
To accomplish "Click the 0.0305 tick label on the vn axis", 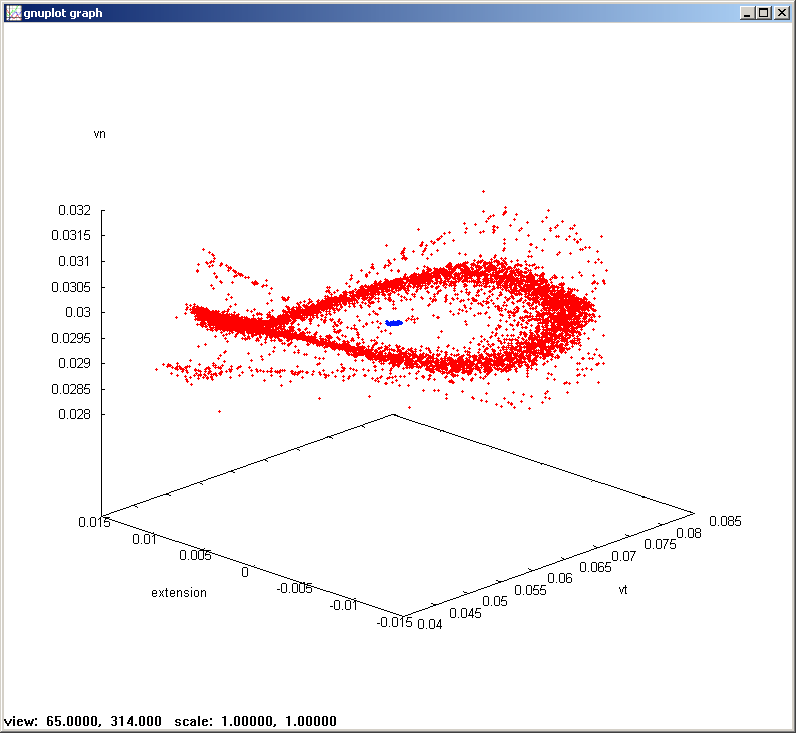I will coord(71,287).
